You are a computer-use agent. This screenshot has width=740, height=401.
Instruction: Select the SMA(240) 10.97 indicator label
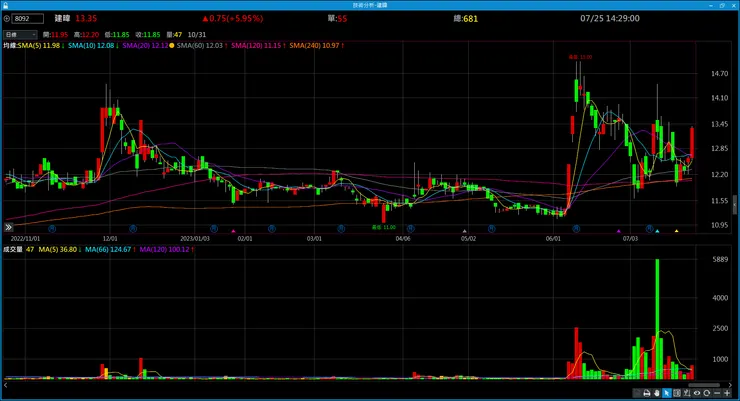316,45
